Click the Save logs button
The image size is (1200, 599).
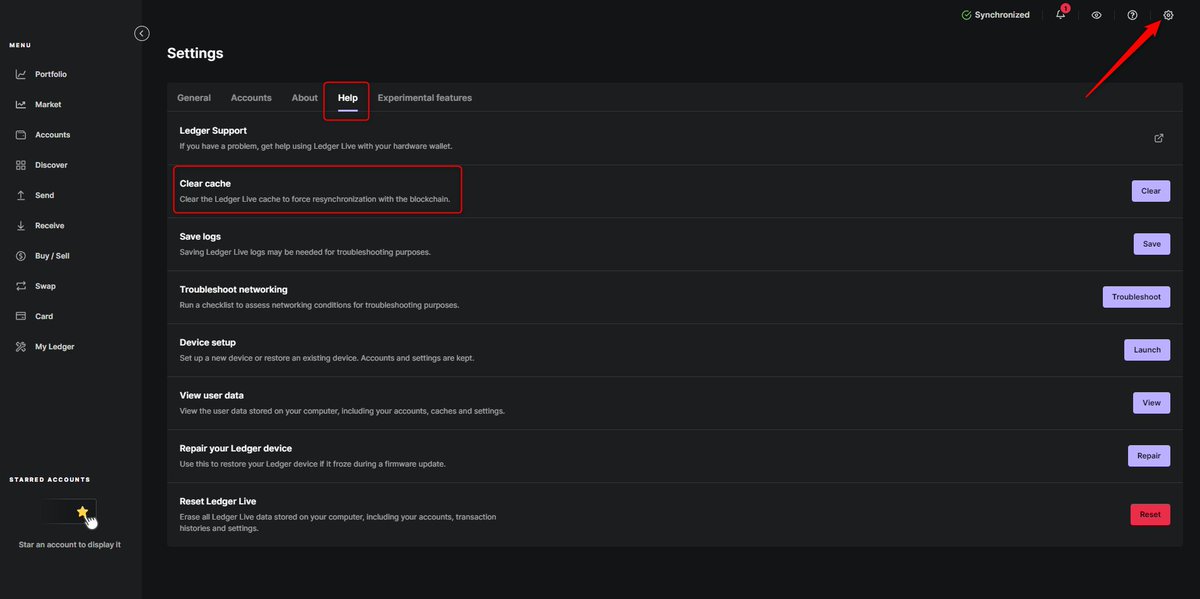tap(1152, 244)
